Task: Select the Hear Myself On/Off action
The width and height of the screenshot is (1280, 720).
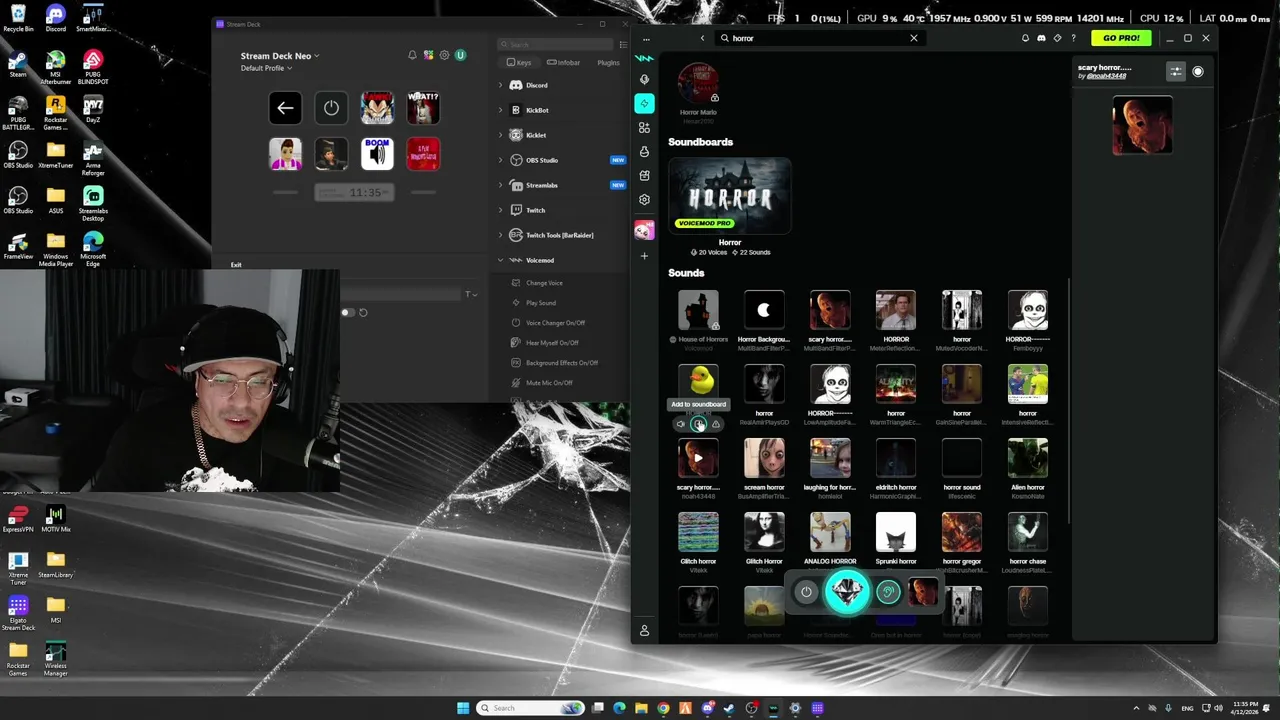Action: (552, 343)
